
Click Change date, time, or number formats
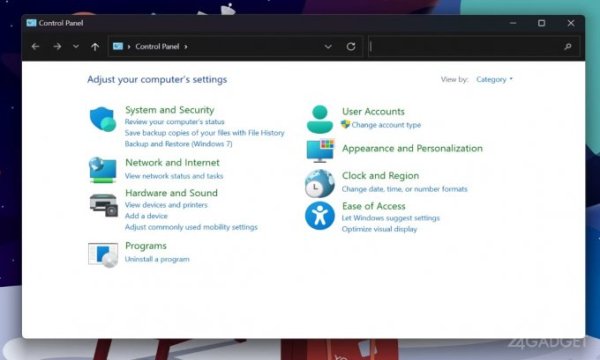pyautogui.click(x=404, y=189)
